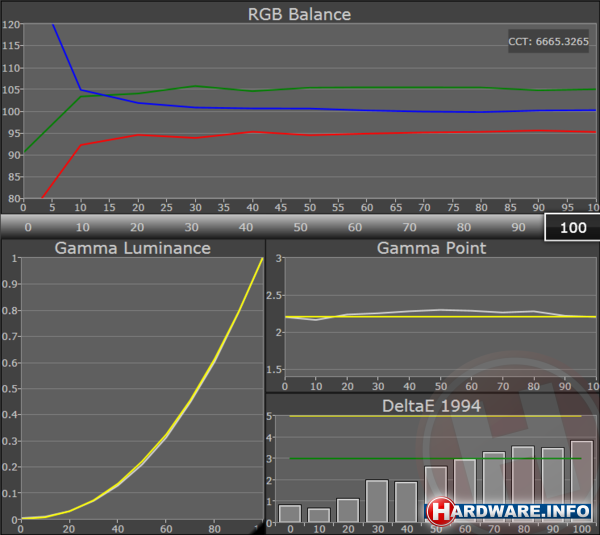Screen dimensions: 600x535
Task: Select the highlighted 100 grayscale level
Action: click(572, 227)
